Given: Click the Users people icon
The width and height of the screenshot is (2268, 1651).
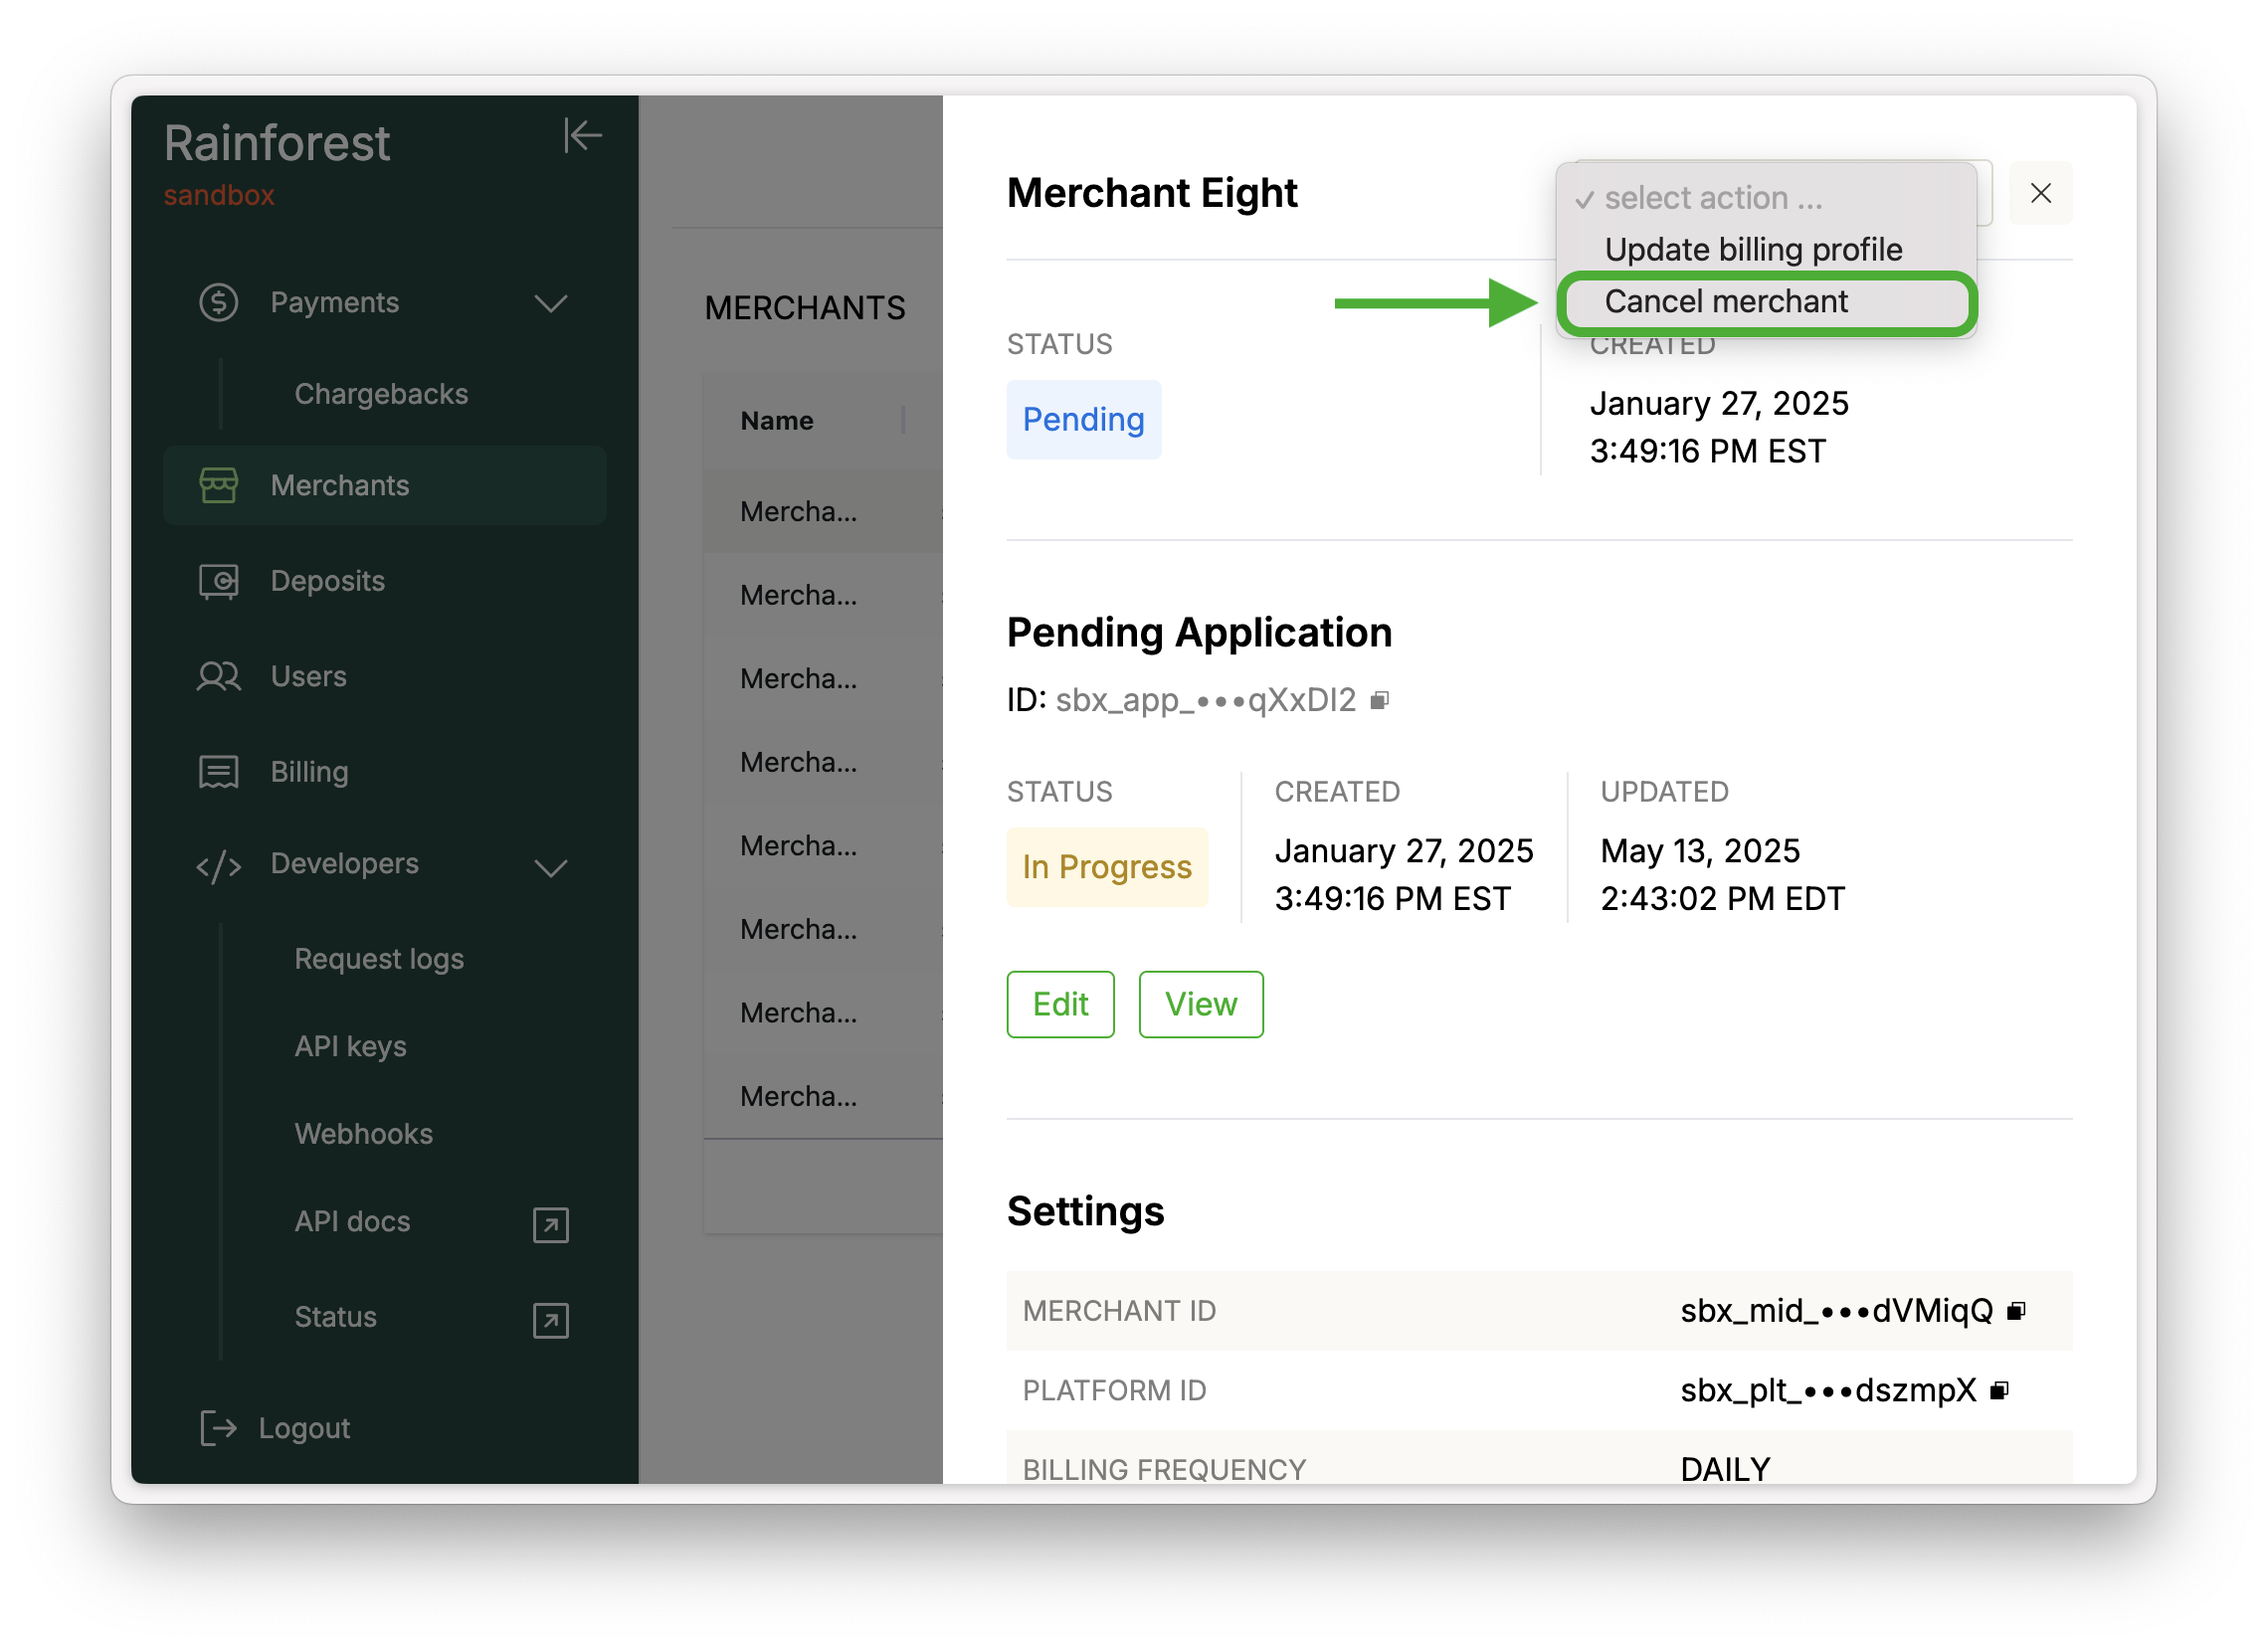Looking at the screenshot, I should coord(218,677).
